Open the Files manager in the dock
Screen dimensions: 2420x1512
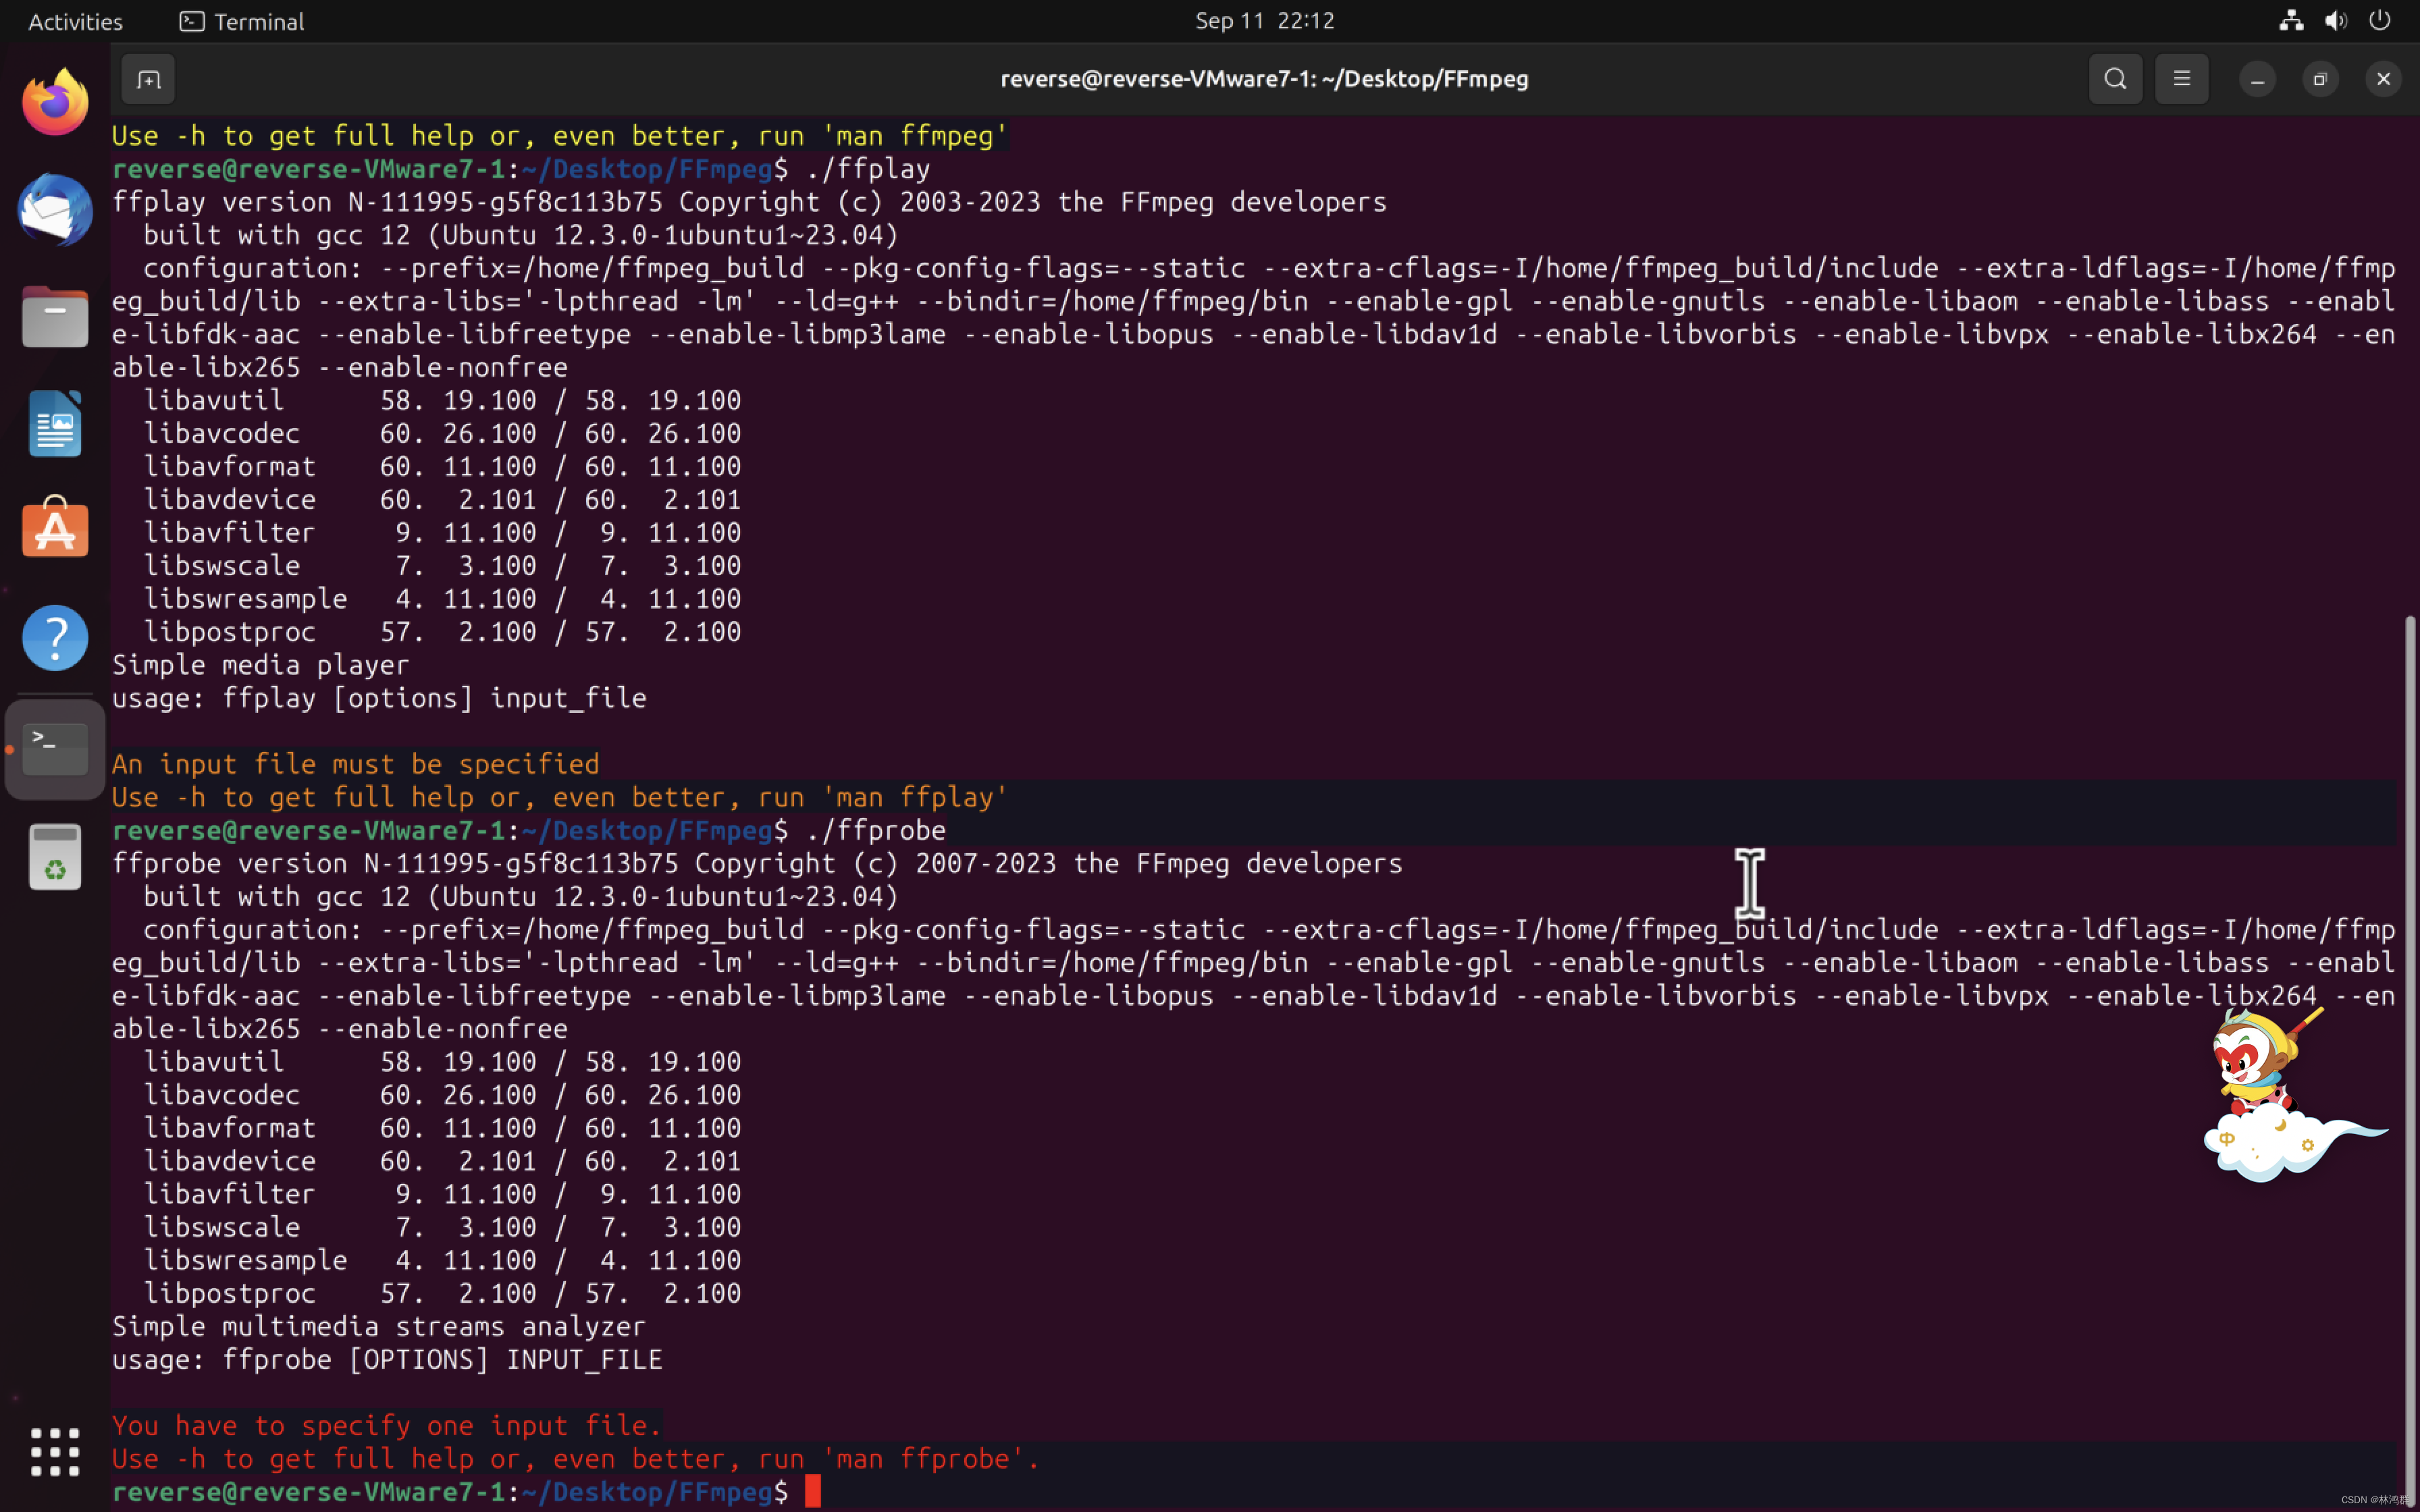(x=55, y=318)
